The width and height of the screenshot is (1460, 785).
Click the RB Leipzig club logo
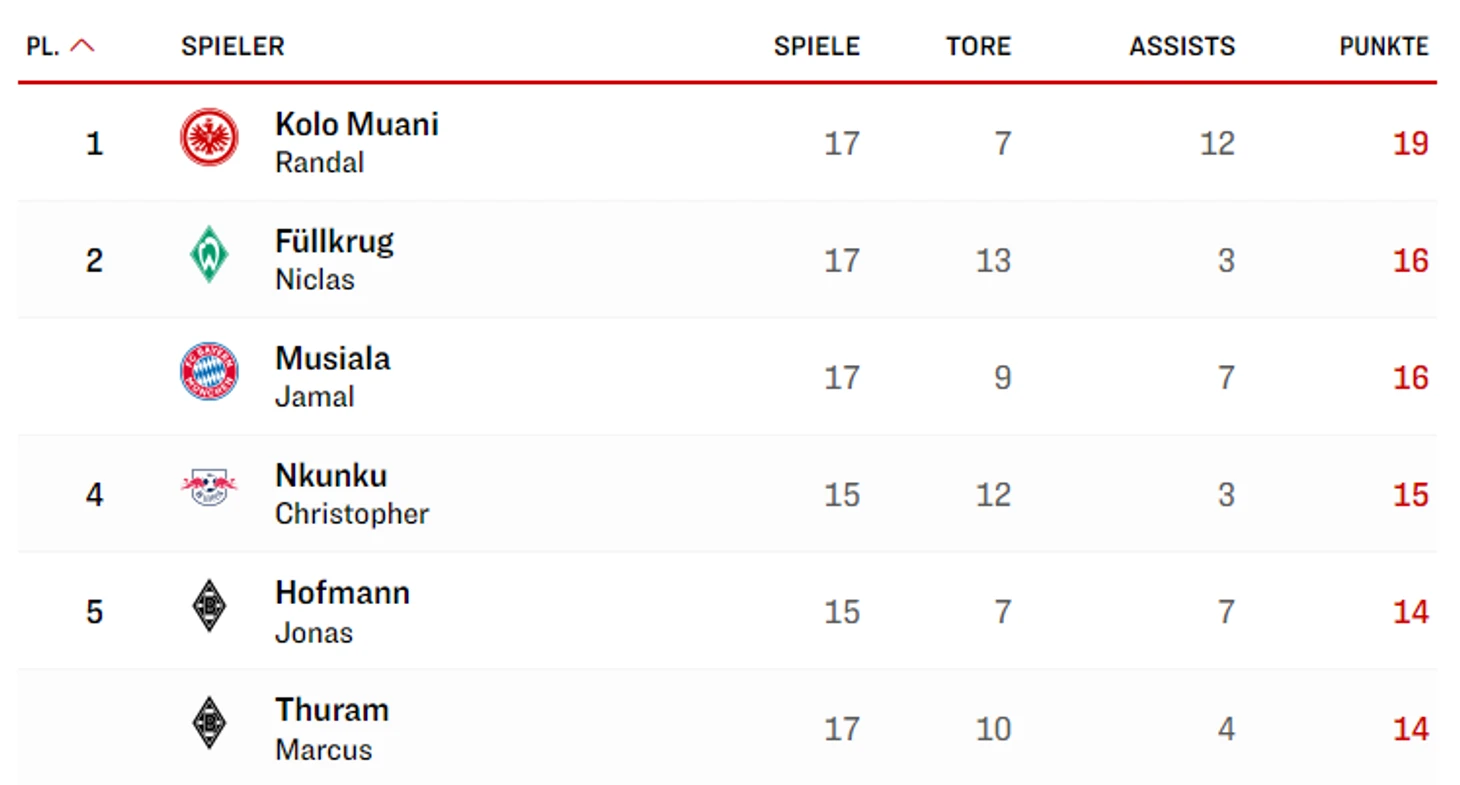coord(209,489)
